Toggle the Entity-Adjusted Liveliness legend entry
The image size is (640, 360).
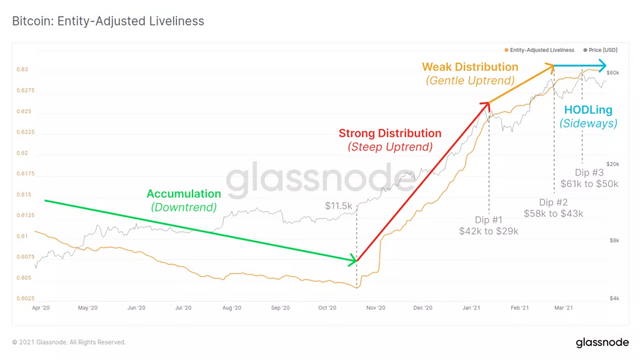point(539,50)
